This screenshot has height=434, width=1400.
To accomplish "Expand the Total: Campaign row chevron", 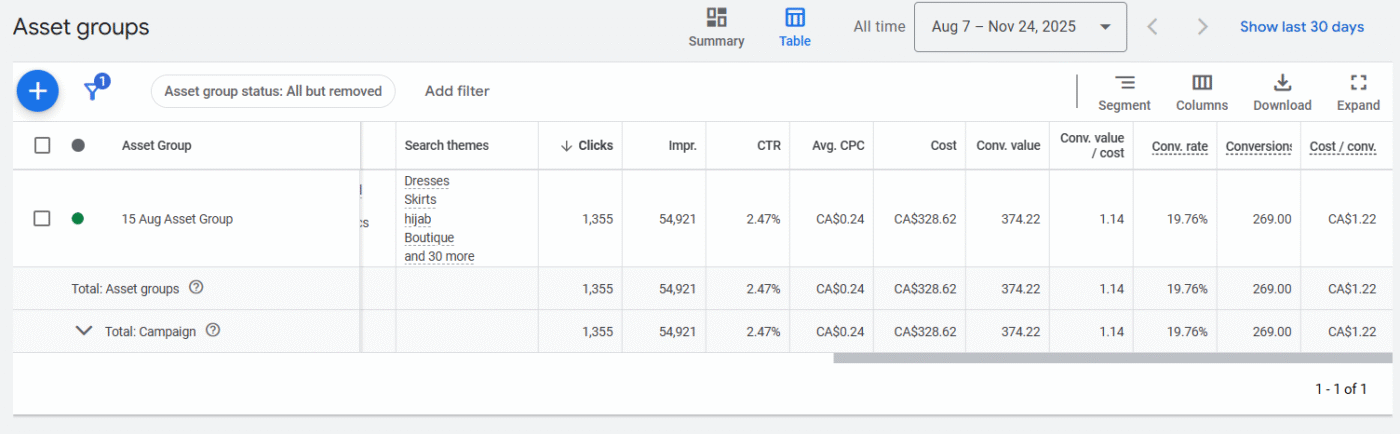I will pos(84,331).
